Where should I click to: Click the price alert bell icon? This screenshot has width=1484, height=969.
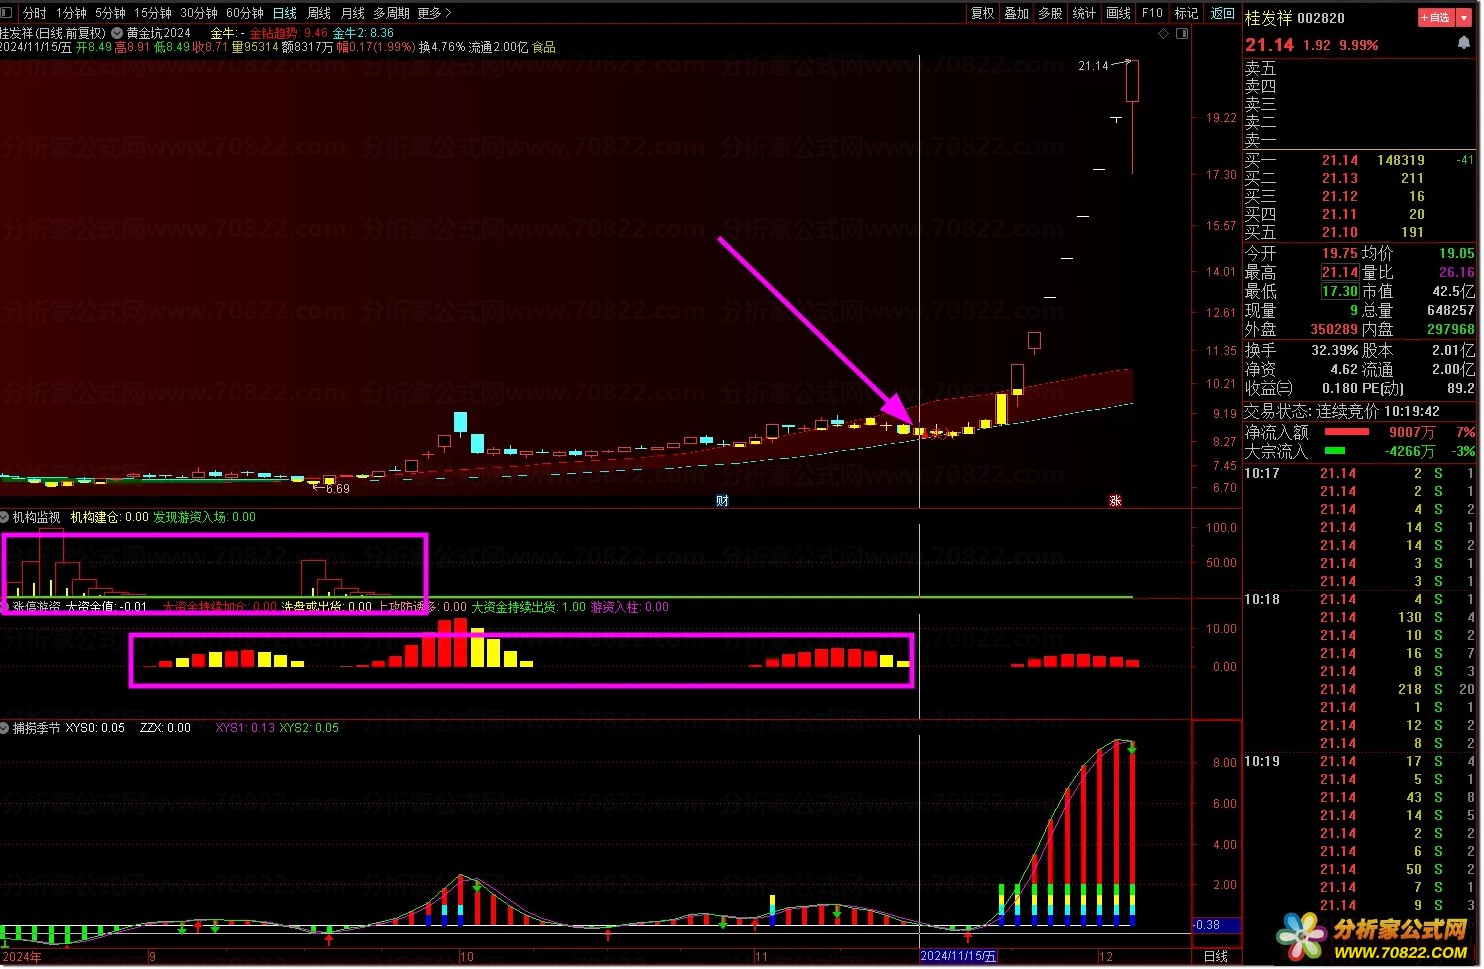pos(1465,44)
